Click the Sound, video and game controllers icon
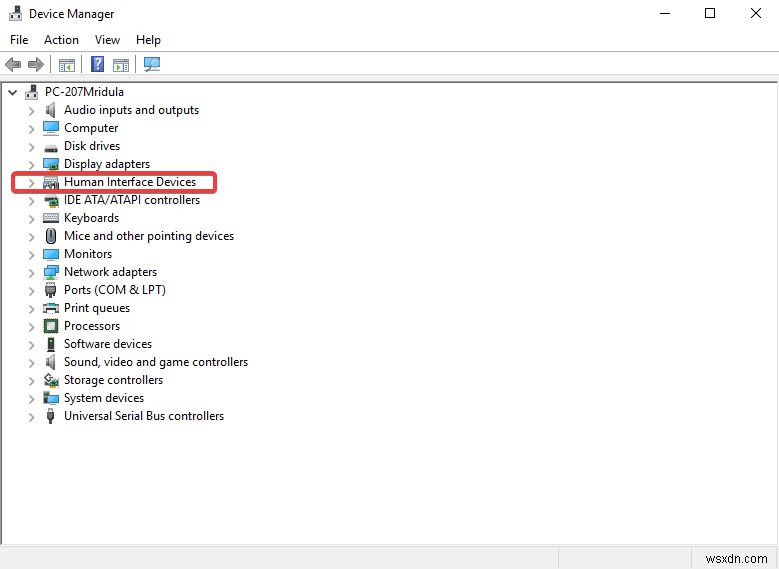This screenshot has height=569, width=779. click(51, 362)
